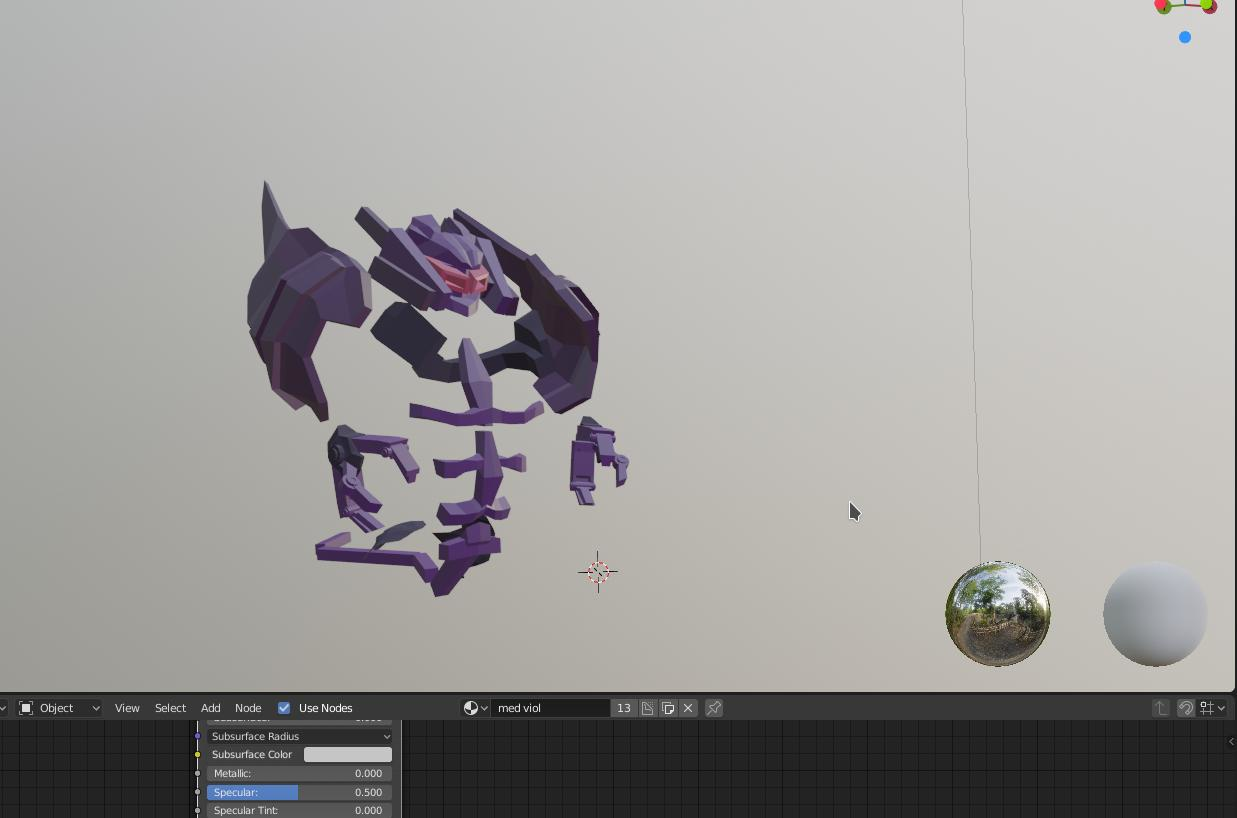Click the Specular input socket
The image size is (1237, 818).
[198, 792]
